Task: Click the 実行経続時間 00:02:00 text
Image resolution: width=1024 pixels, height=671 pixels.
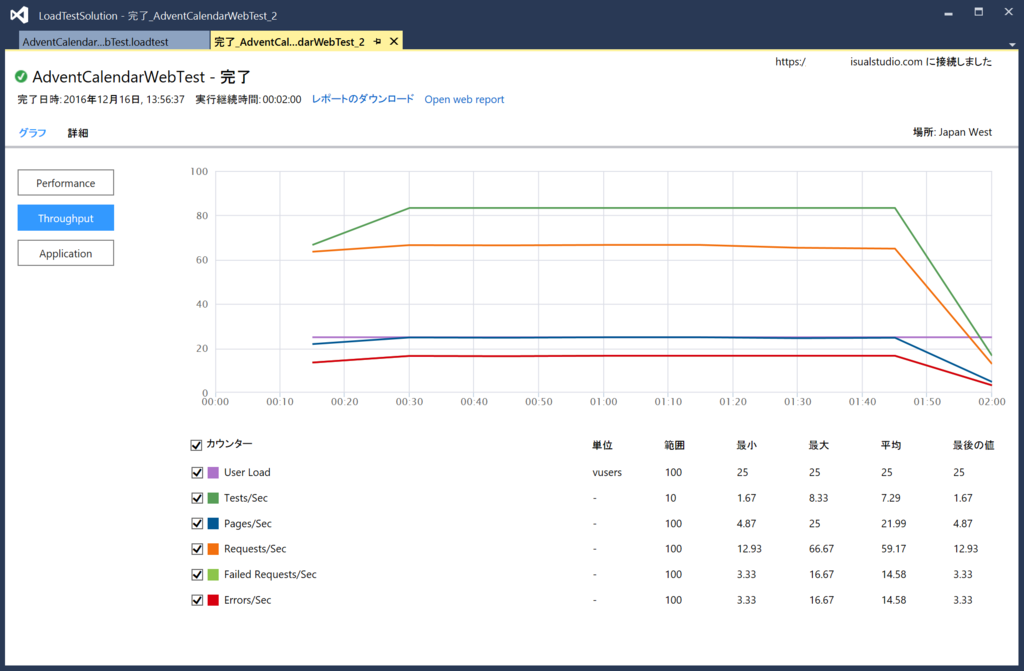Action: pyautogui.click(x=248, y=99)
